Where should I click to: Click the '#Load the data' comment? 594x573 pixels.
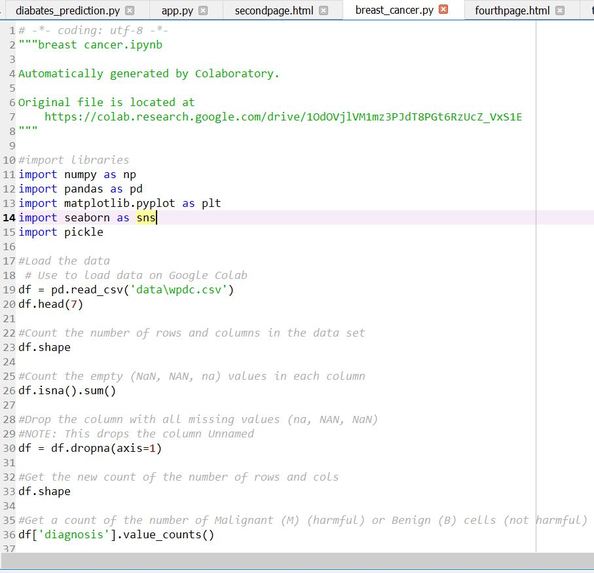pyautogui.click(x=64, y=261)
